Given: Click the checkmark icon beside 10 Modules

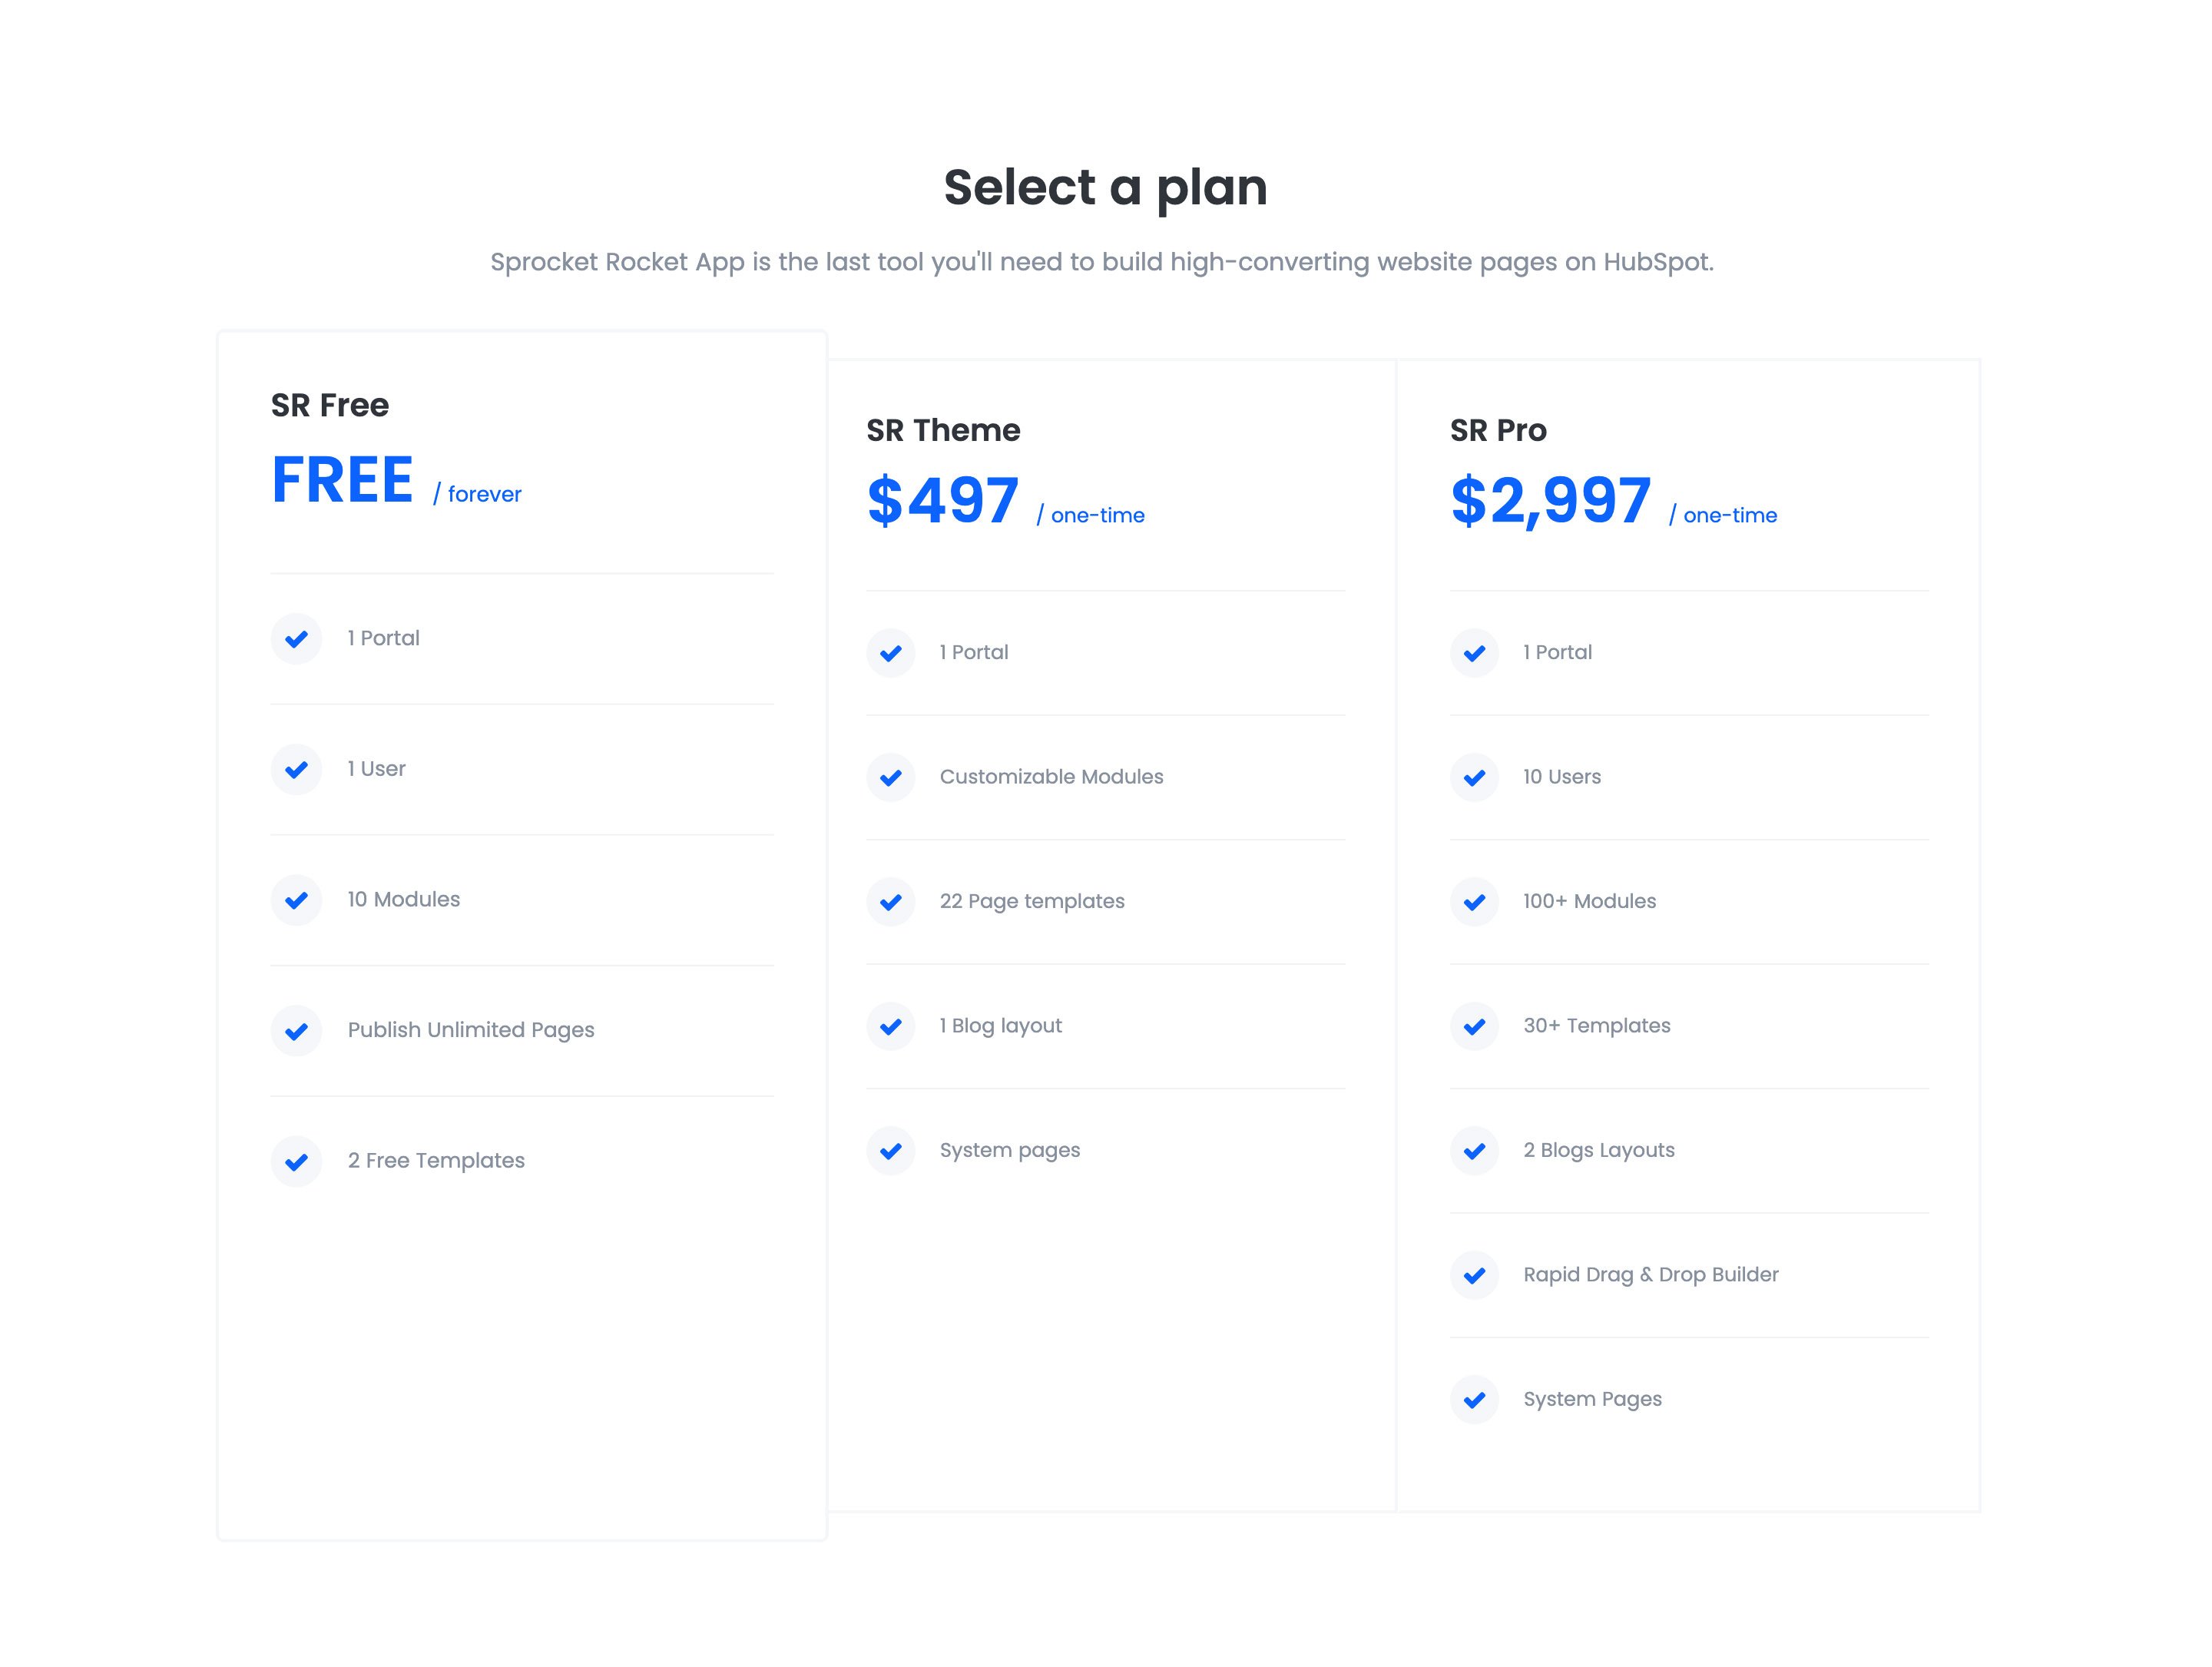Looking at the screenshot, I should (296, 900).
